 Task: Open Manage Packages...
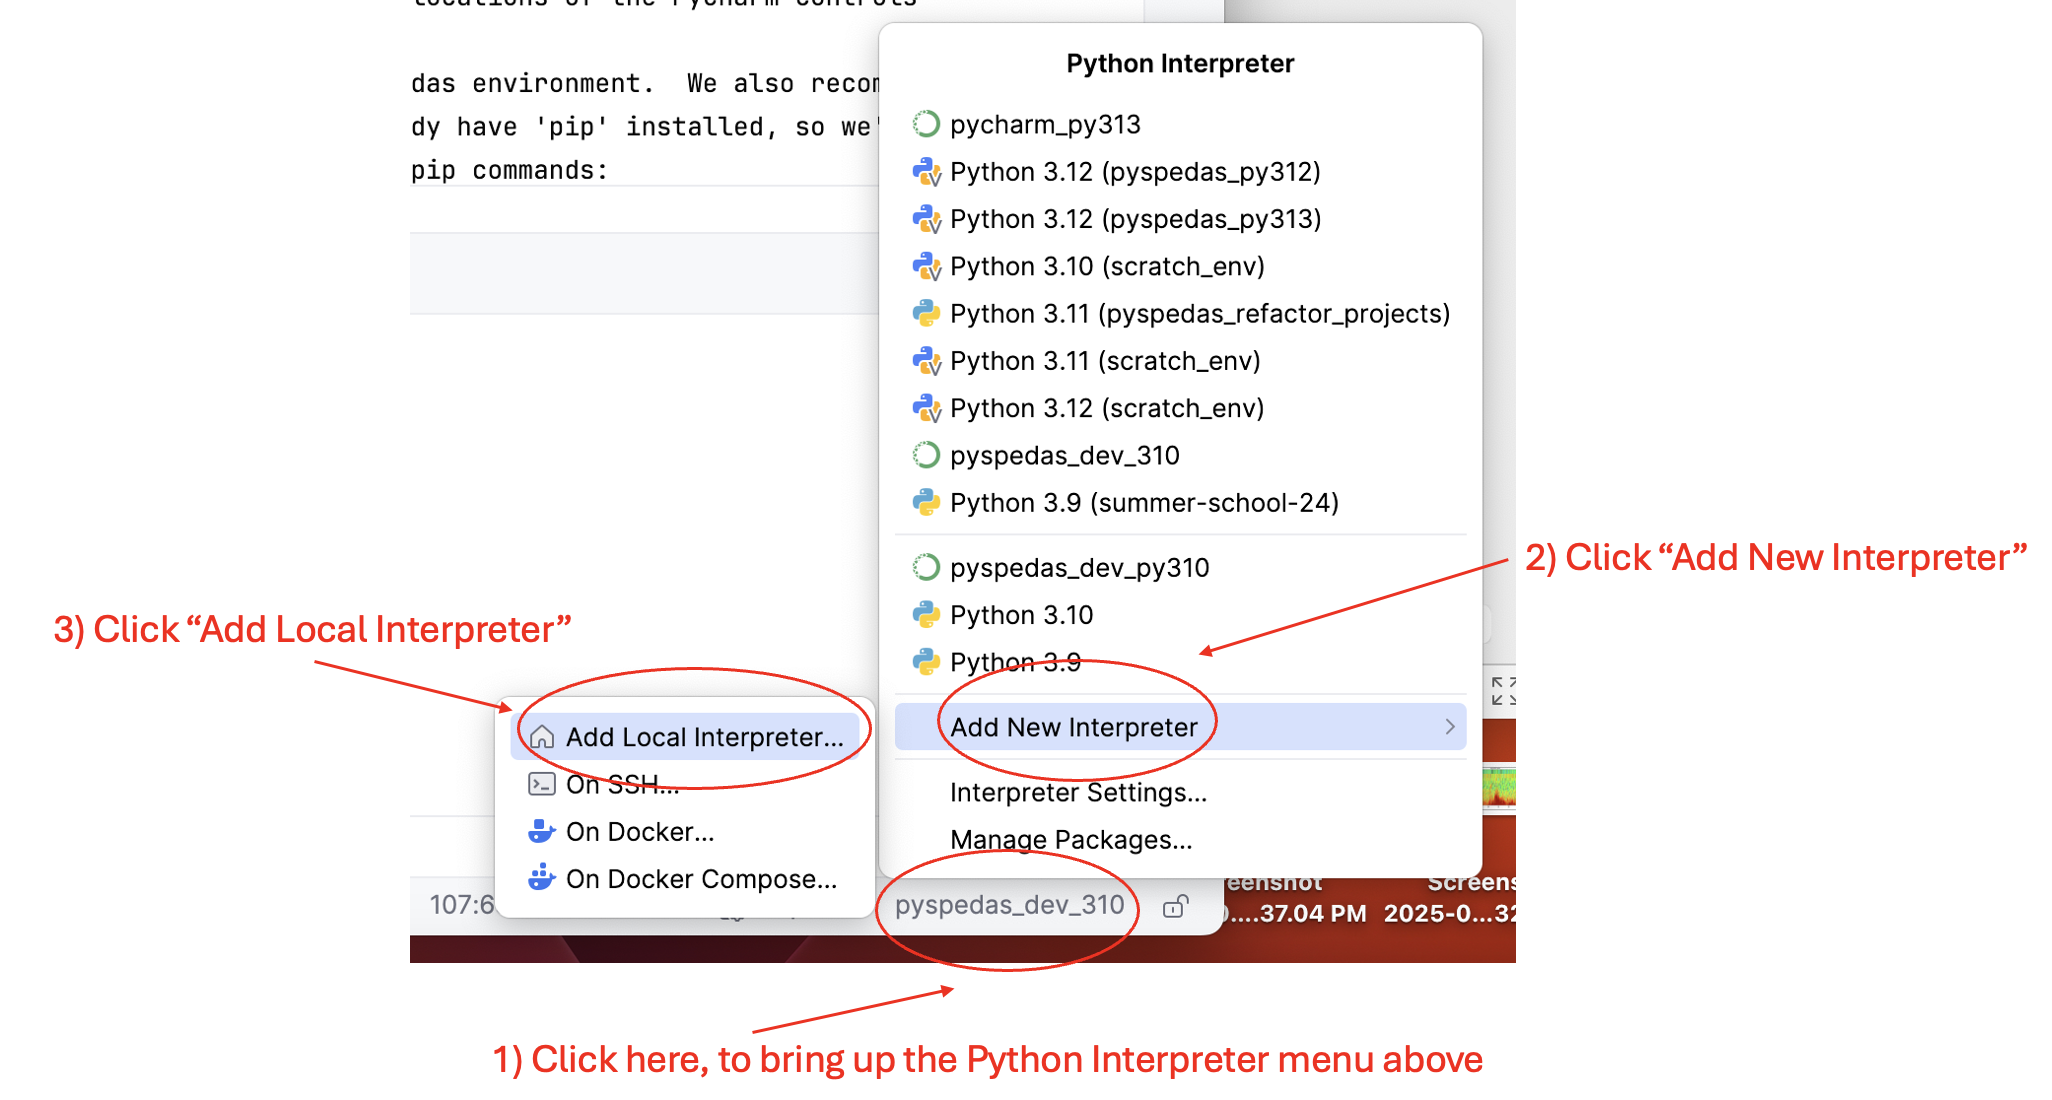pos(1180,840)
